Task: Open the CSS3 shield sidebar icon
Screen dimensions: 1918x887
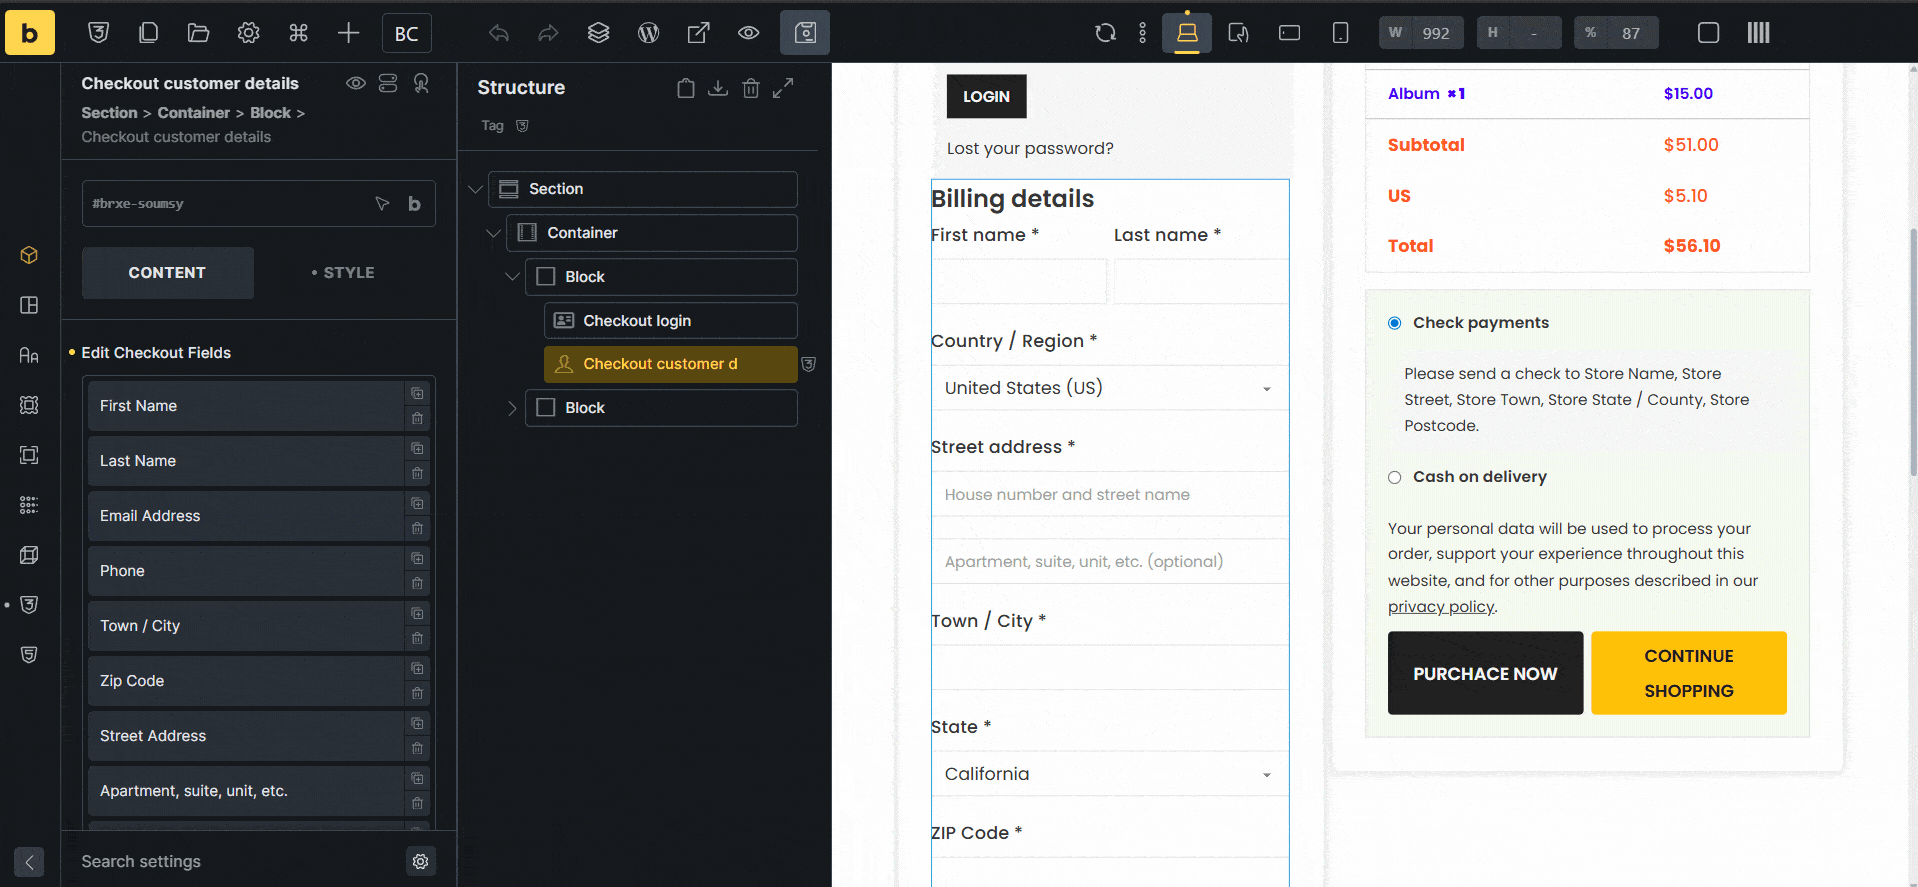Action: tap(29, 605)
